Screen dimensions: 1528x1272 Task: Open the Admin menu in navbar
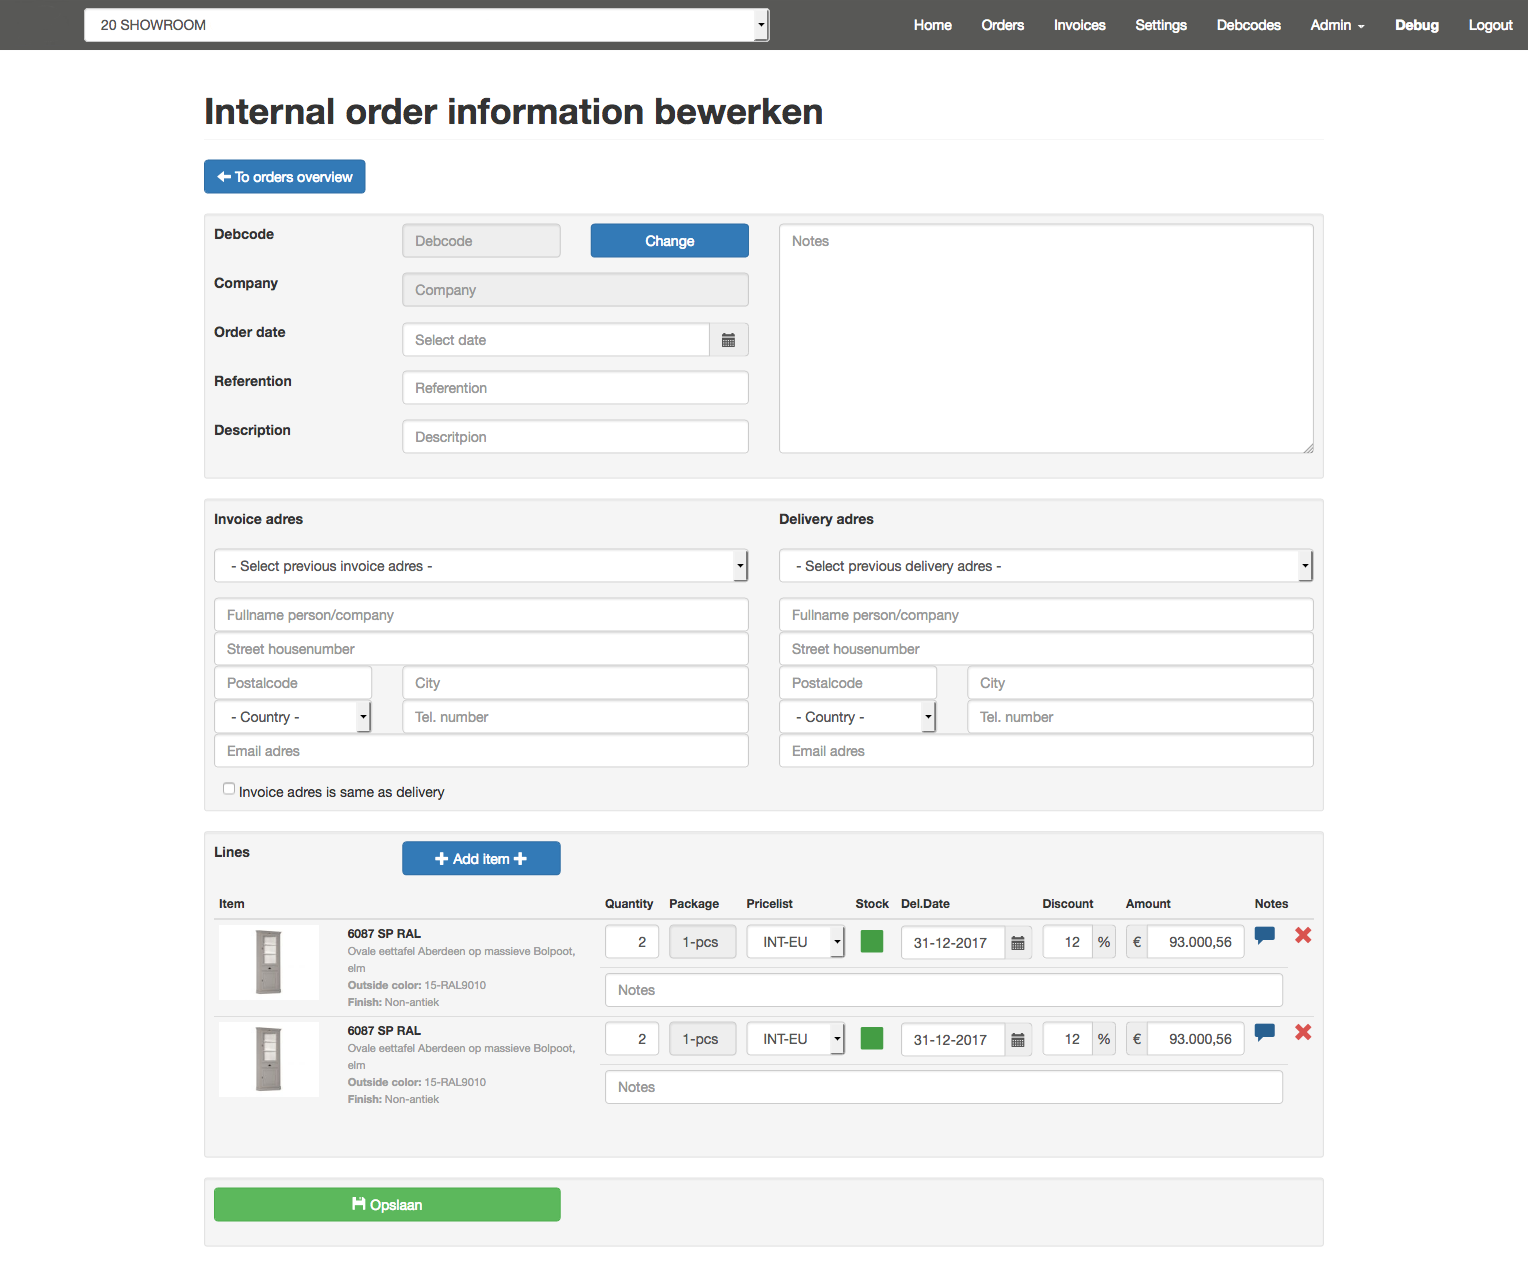tap(1337, 25)
